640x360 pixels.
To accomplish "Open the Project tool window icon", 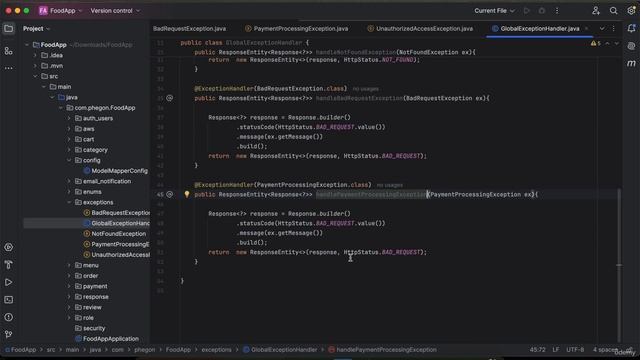I will [x=9, y=29].
